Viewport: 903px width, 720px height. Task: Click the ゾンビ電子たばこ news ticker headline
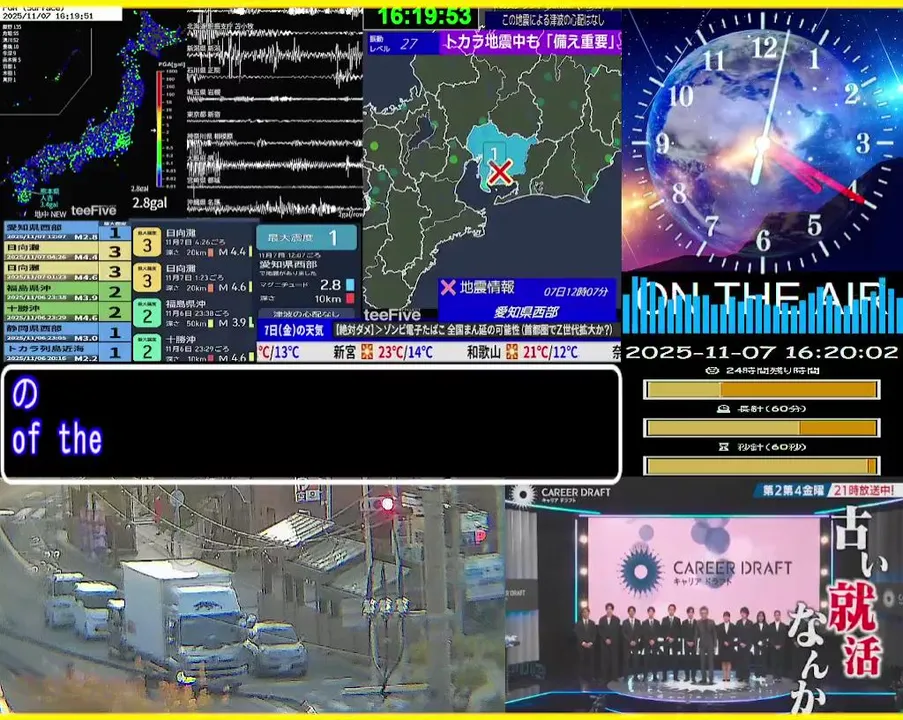(x=475, y=330)
